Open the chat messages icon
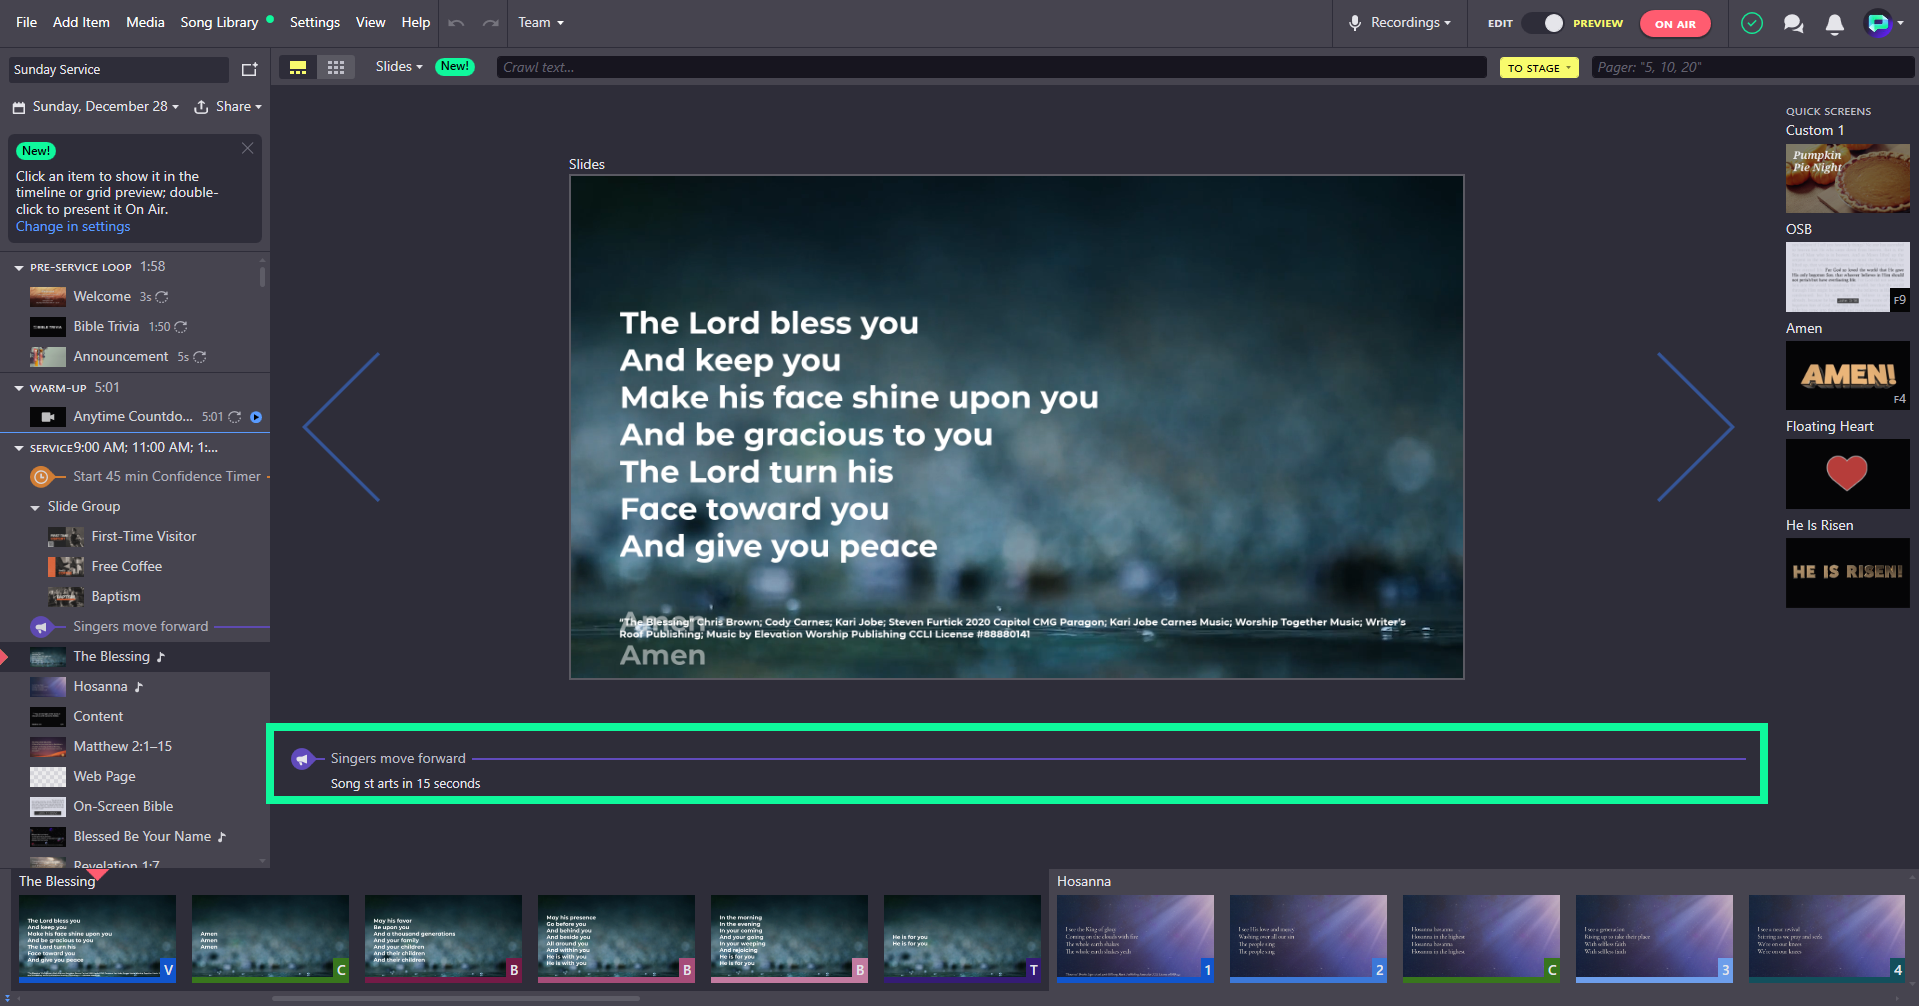Screen dimensions: 1919x1006 pyautogui.click(x=1793, y=23)
